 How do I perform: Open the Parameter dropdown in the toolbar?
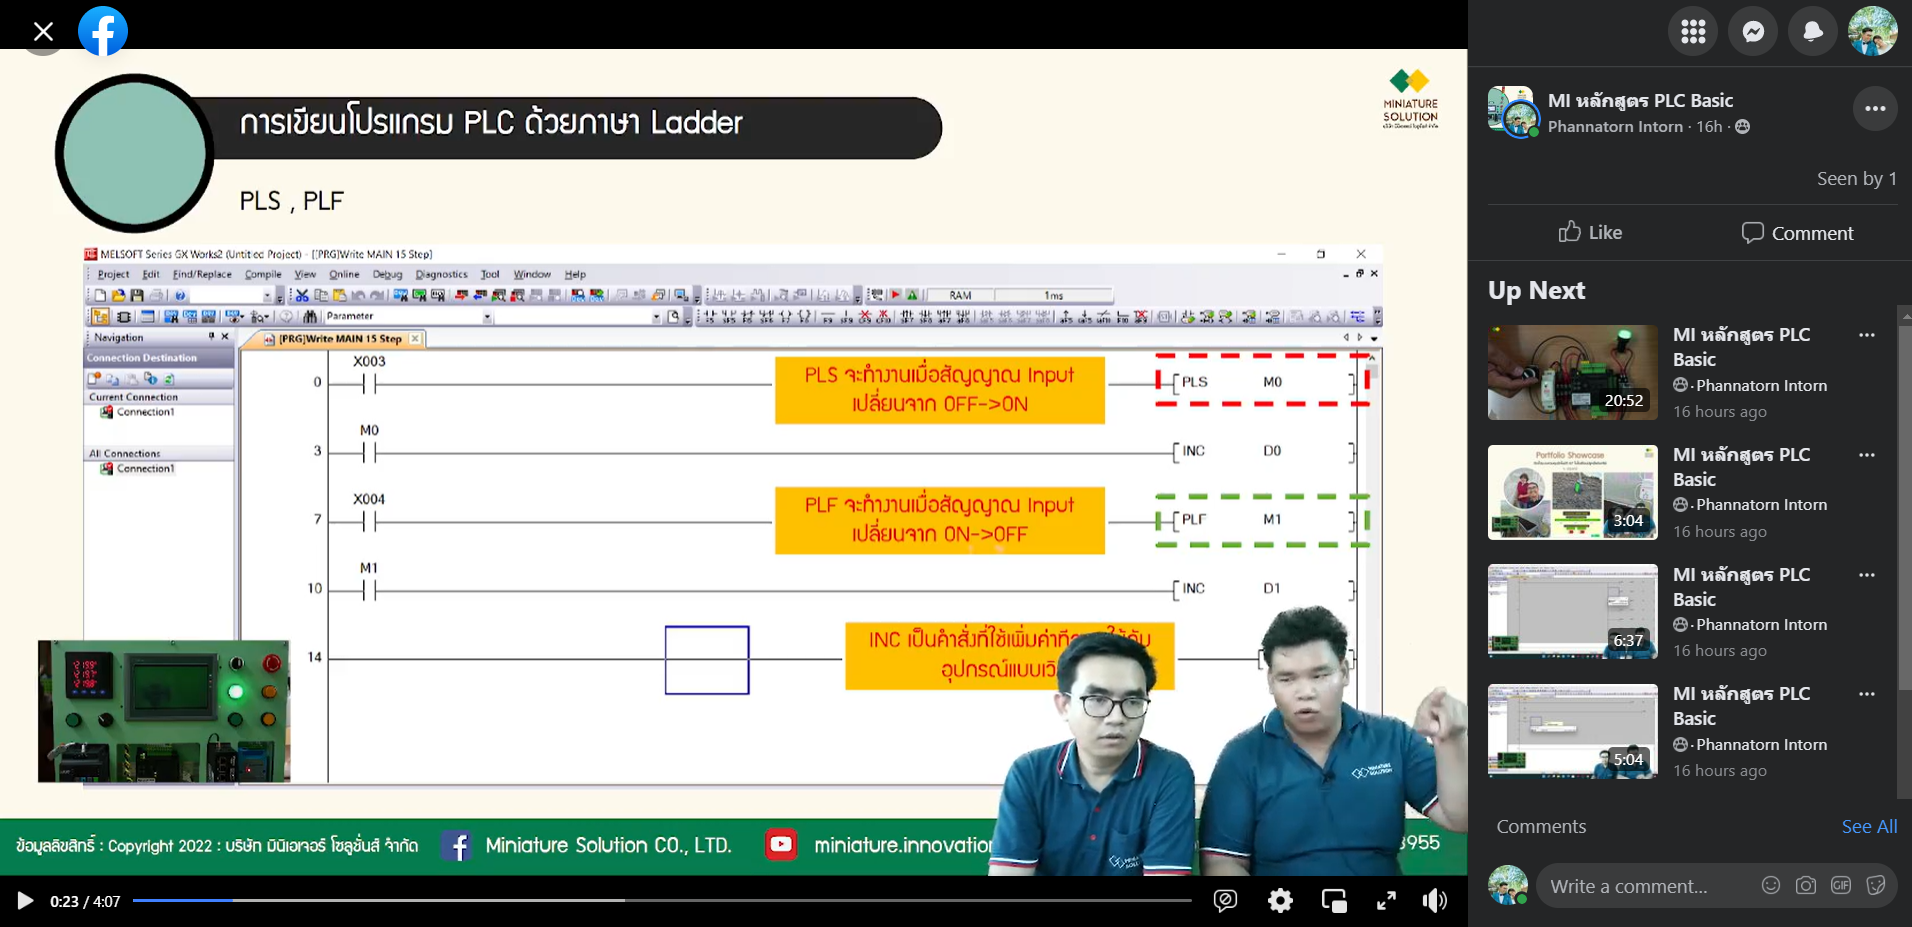tap(487, 316)
